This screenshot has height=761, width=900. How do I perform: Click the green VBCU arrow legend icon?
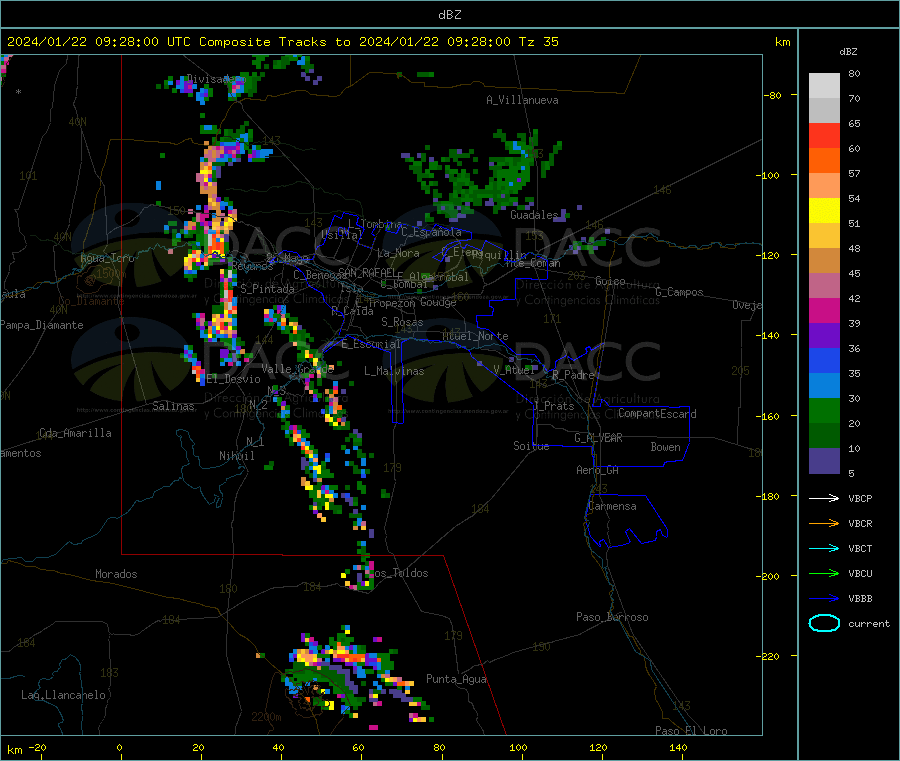[x=824, y=573]
